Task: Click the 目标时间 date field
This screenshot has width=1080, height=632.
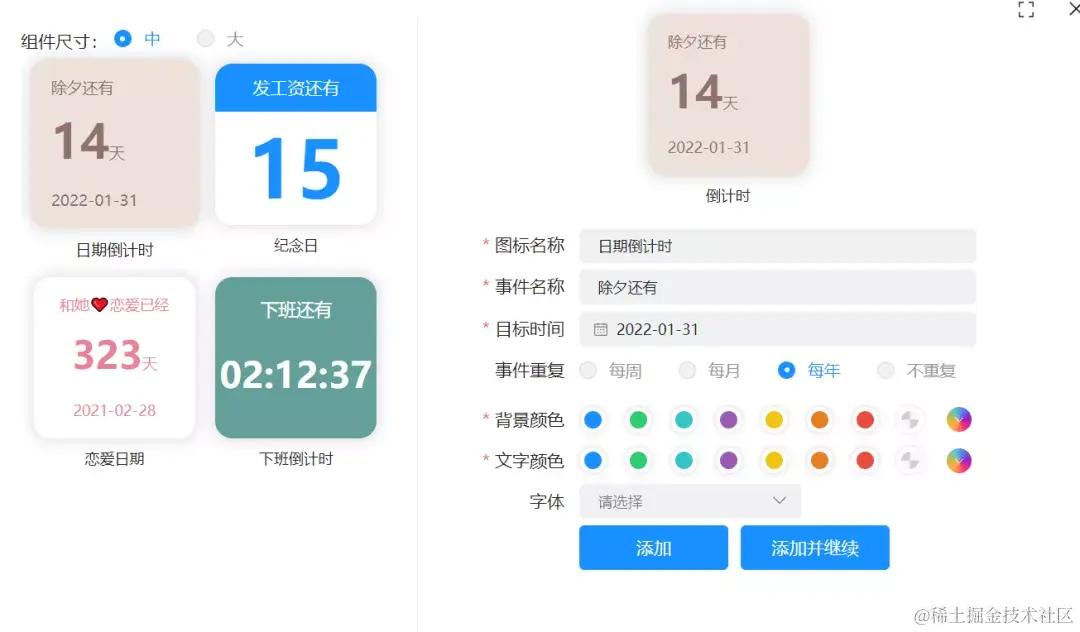Action: (778, 329)
